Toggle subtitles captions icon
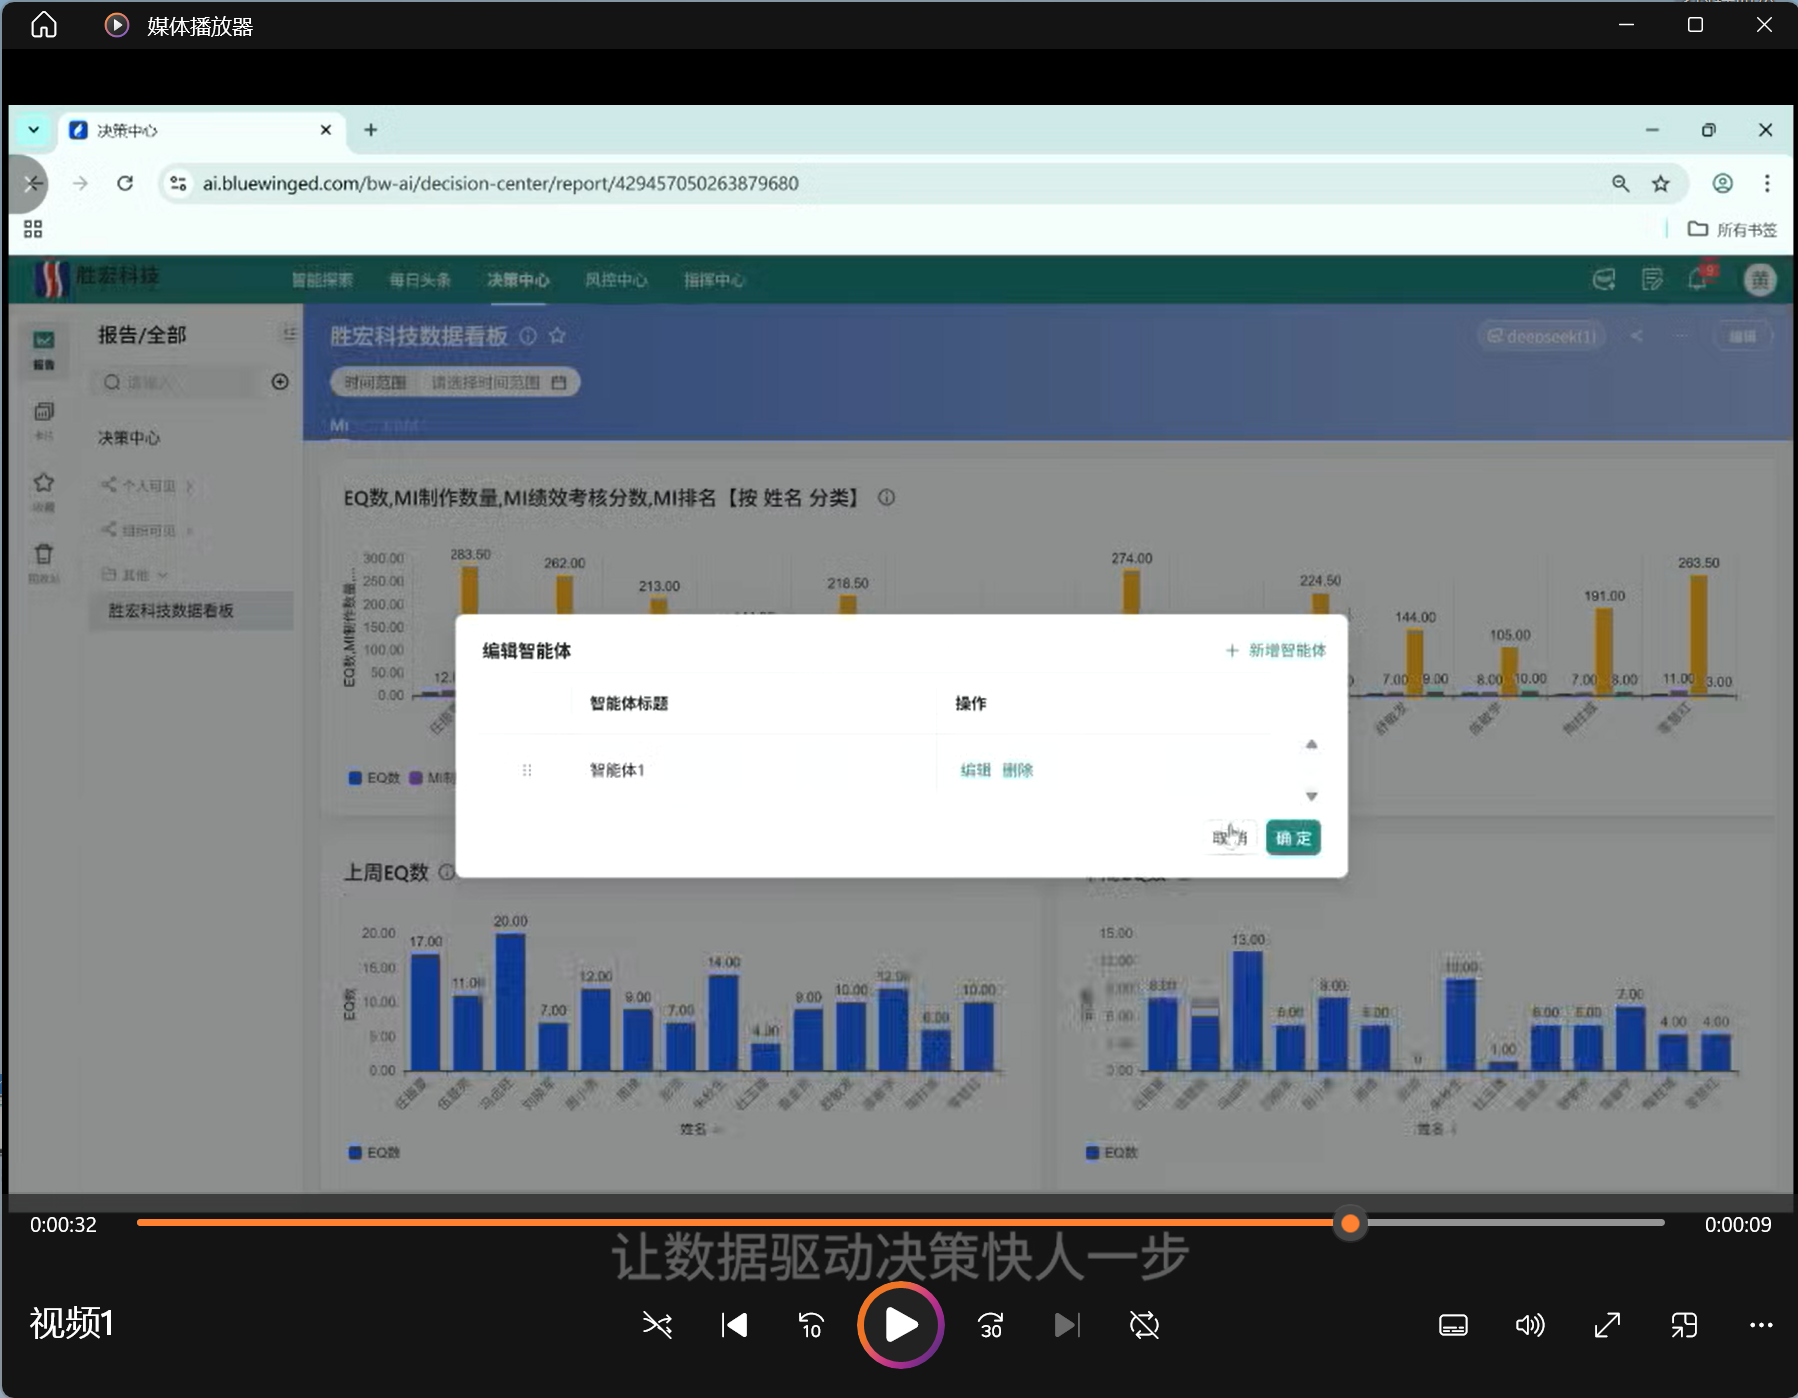The height and width of the screenshot is (1398, 1798). 1453,1325
